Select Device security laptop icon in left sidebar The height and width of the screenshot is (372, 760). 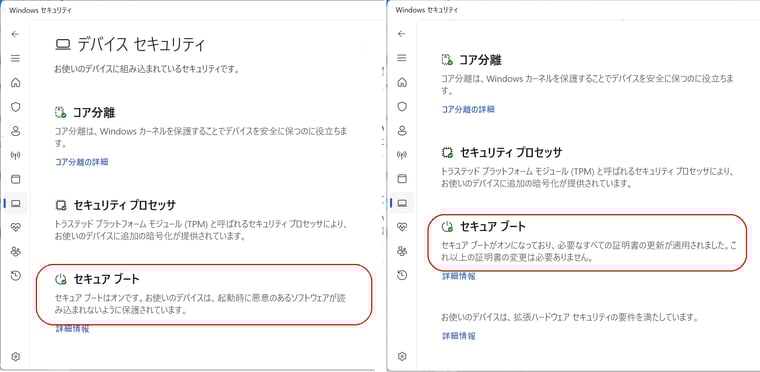pyautogui.click(x=16, y=204)
